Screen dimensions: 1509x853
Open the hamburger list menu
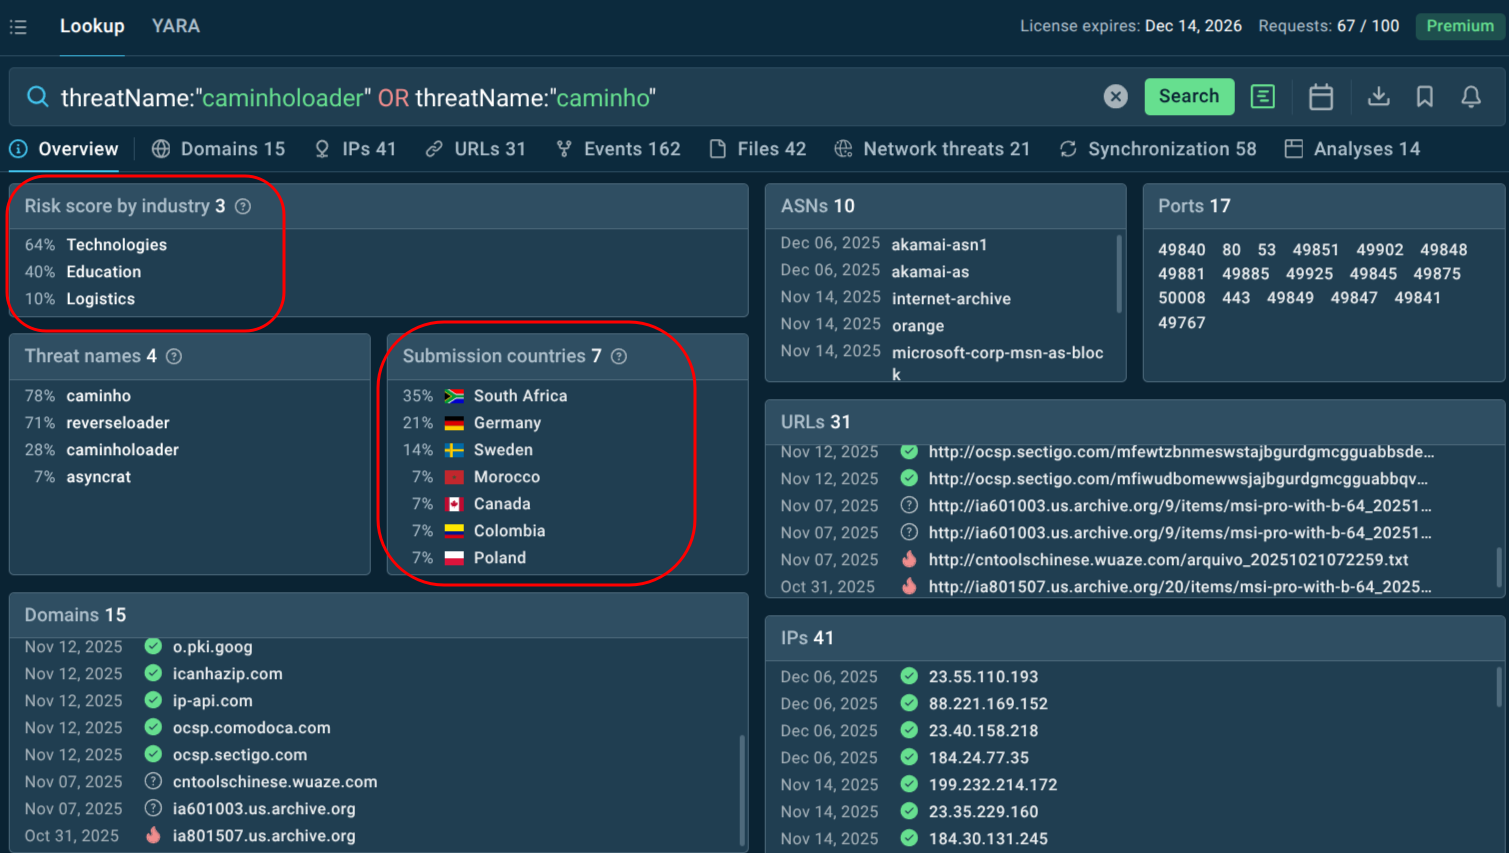click(18, 27)
